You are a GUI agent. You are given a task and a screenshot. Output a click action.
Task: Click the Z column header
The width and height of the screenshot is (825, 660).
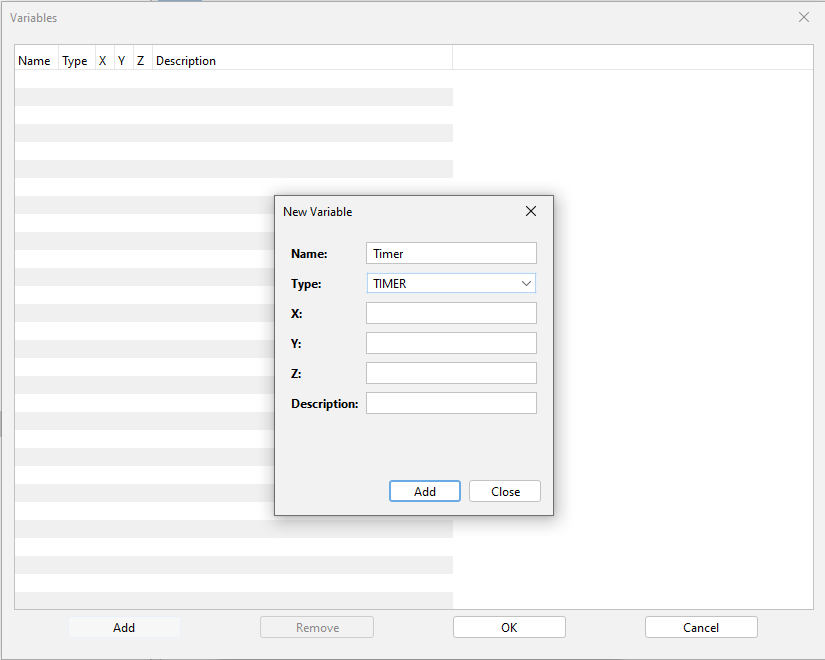tap(142, 61)
